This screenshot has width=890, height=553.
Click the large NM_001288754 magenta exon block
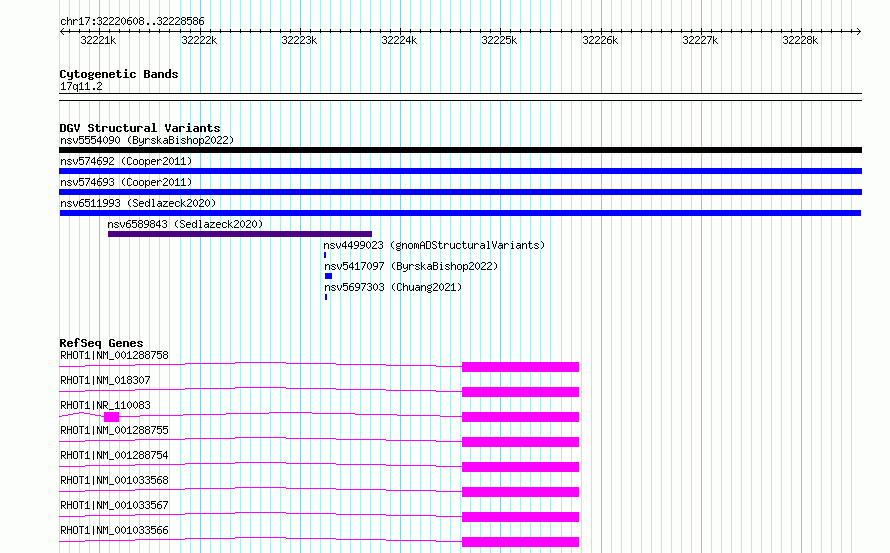click(x=520, y=467)
